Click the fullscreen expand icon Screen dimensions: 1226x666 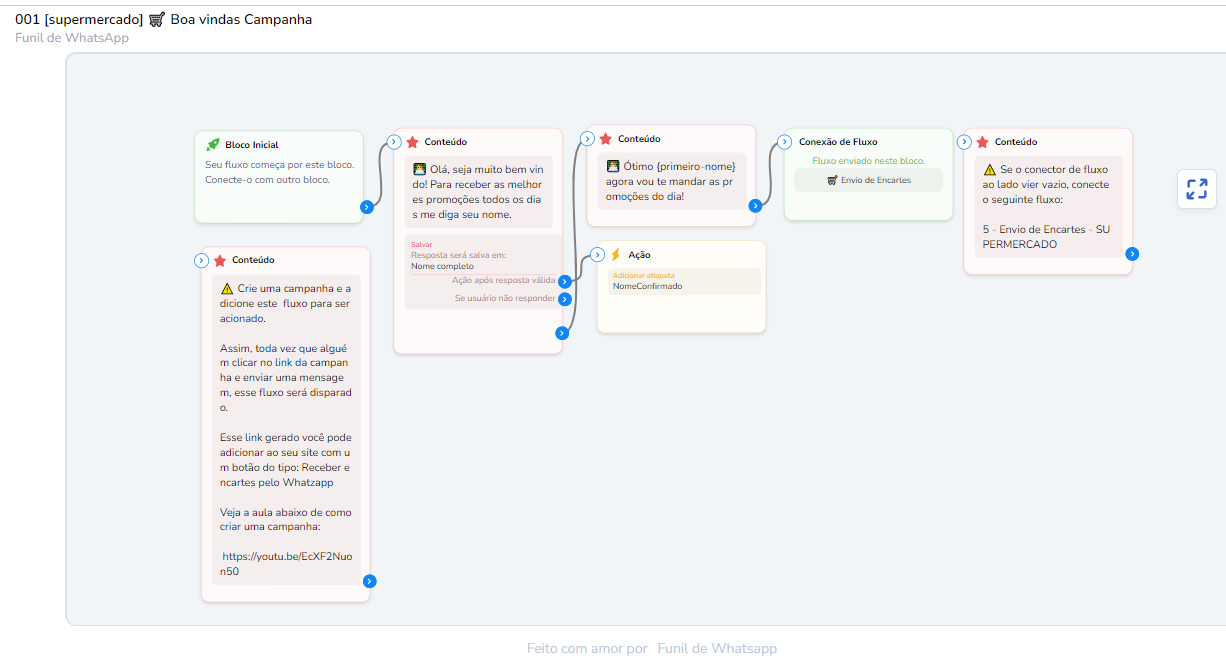pyautogui.click(x=1196, y=189)
